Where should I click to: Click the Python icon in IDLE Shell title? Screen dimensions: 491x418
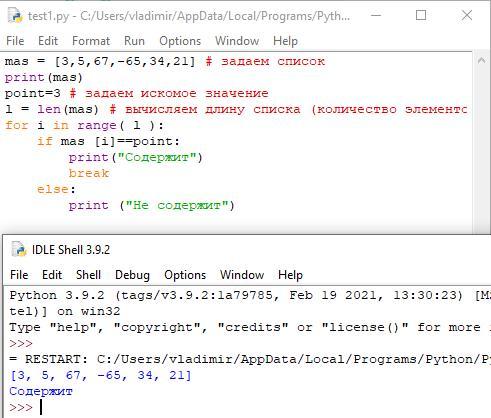(x=19, y=250)
